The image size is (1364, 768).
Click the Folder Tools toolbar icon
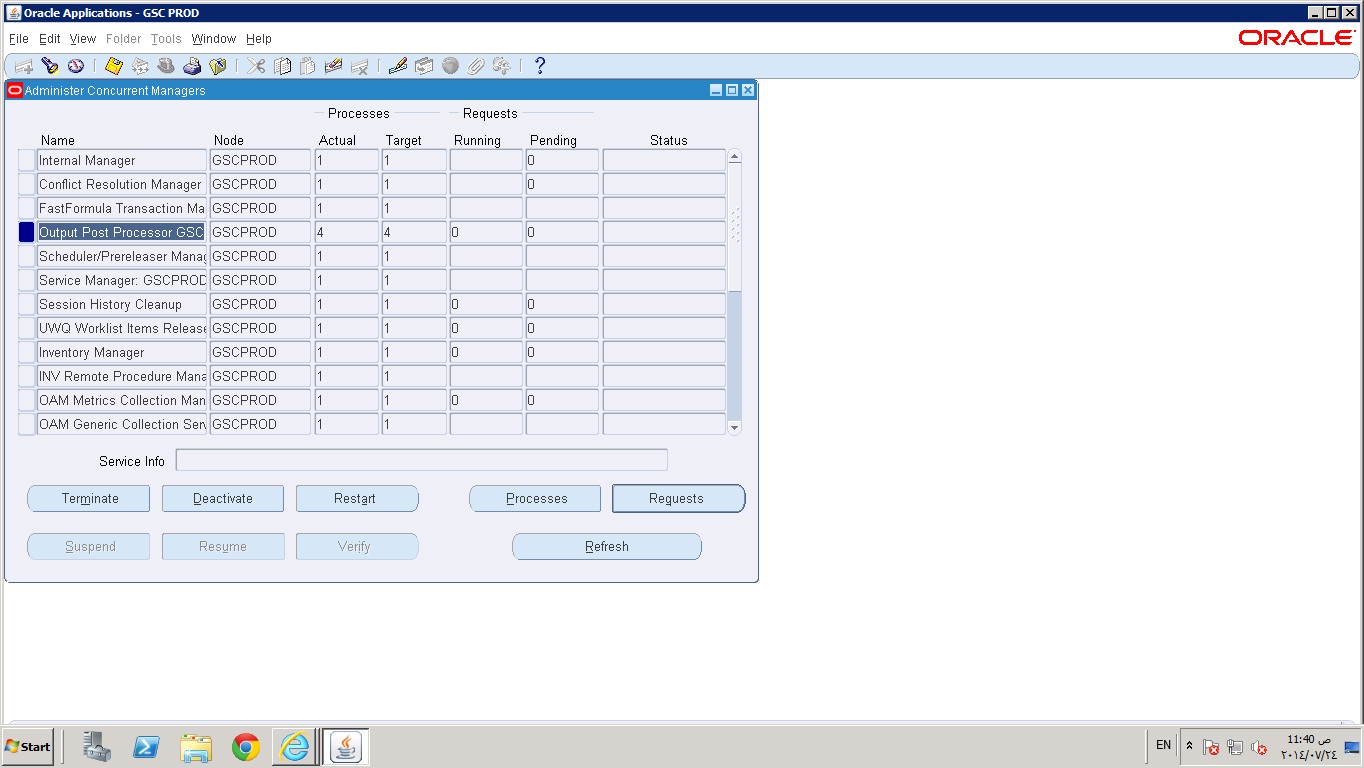pyautogui.click(x=502, y=66)
